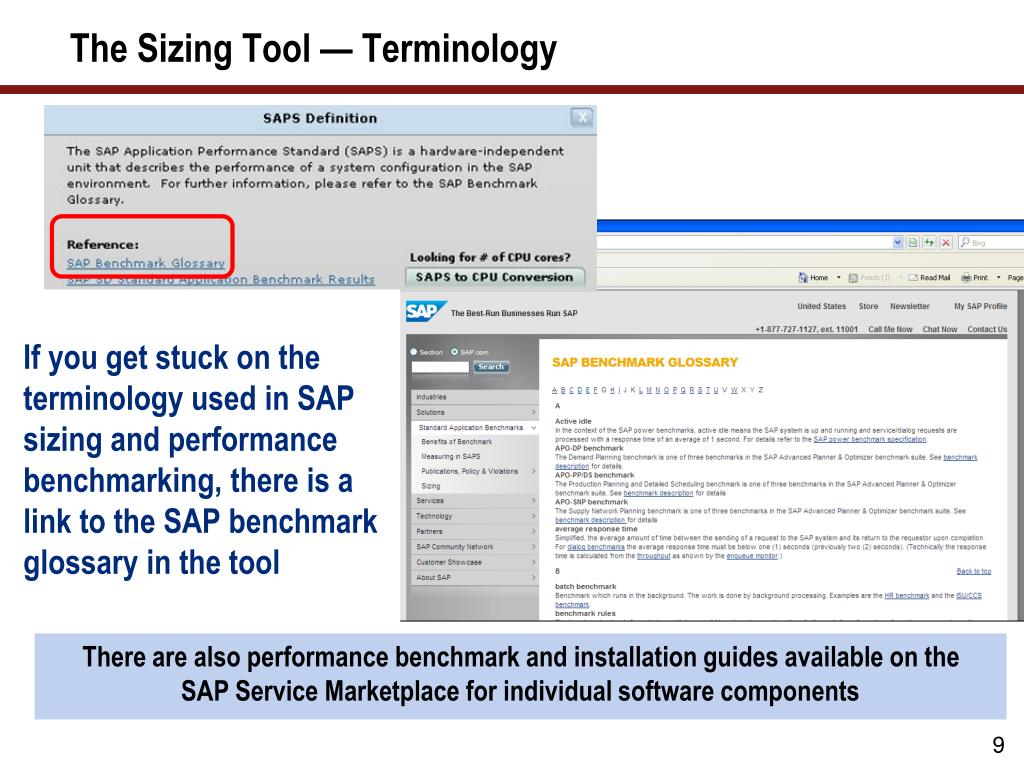Open the ISU/CCS benchmark link

click(x=968, y=596)
